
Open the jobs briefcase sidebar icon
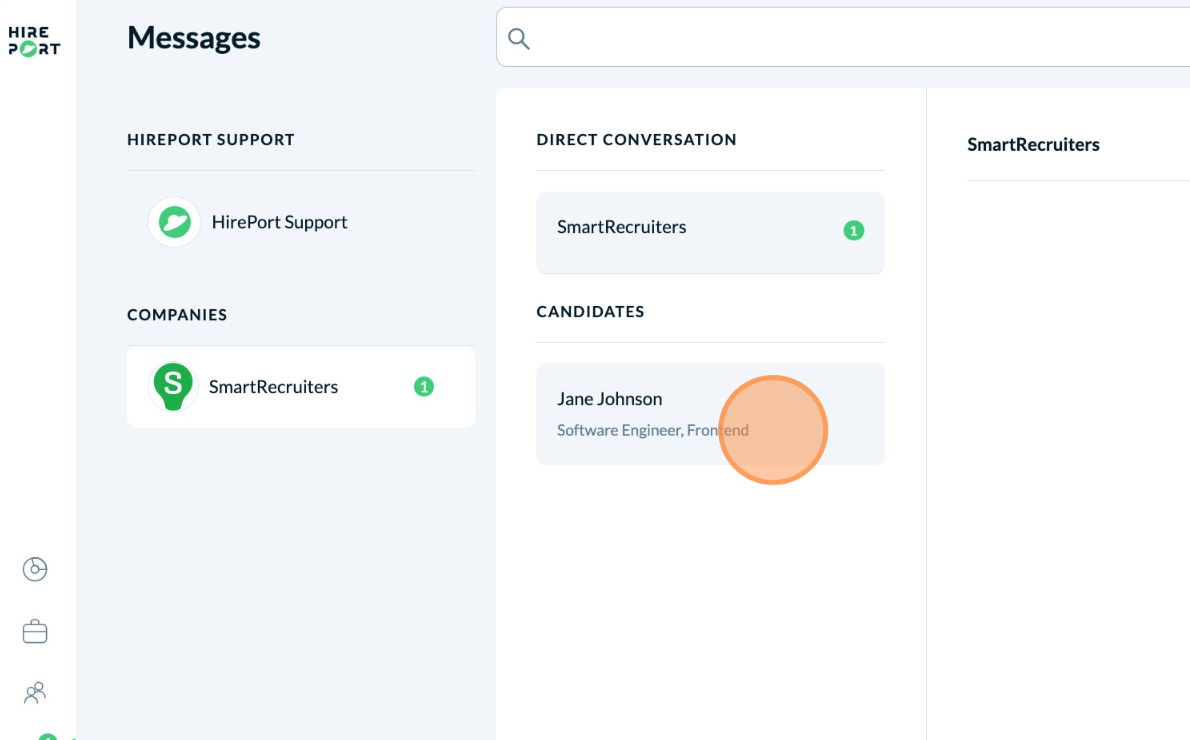(x=35, y=631)
